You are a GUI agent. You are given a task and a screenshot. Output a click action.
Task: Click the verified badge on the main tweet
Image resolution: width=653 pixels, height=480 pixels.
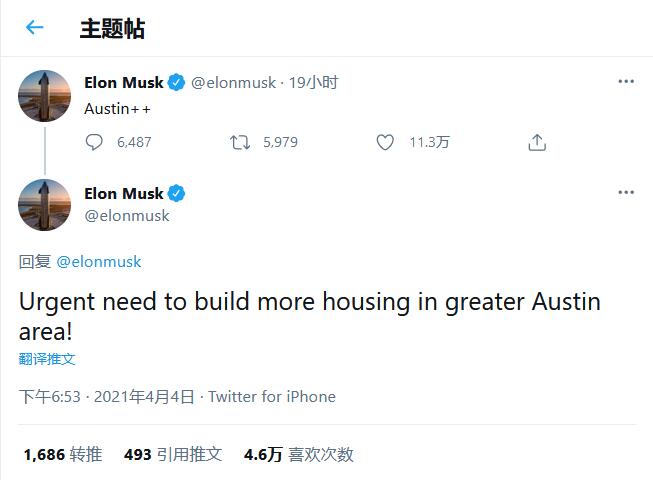(x=176, y=194)
